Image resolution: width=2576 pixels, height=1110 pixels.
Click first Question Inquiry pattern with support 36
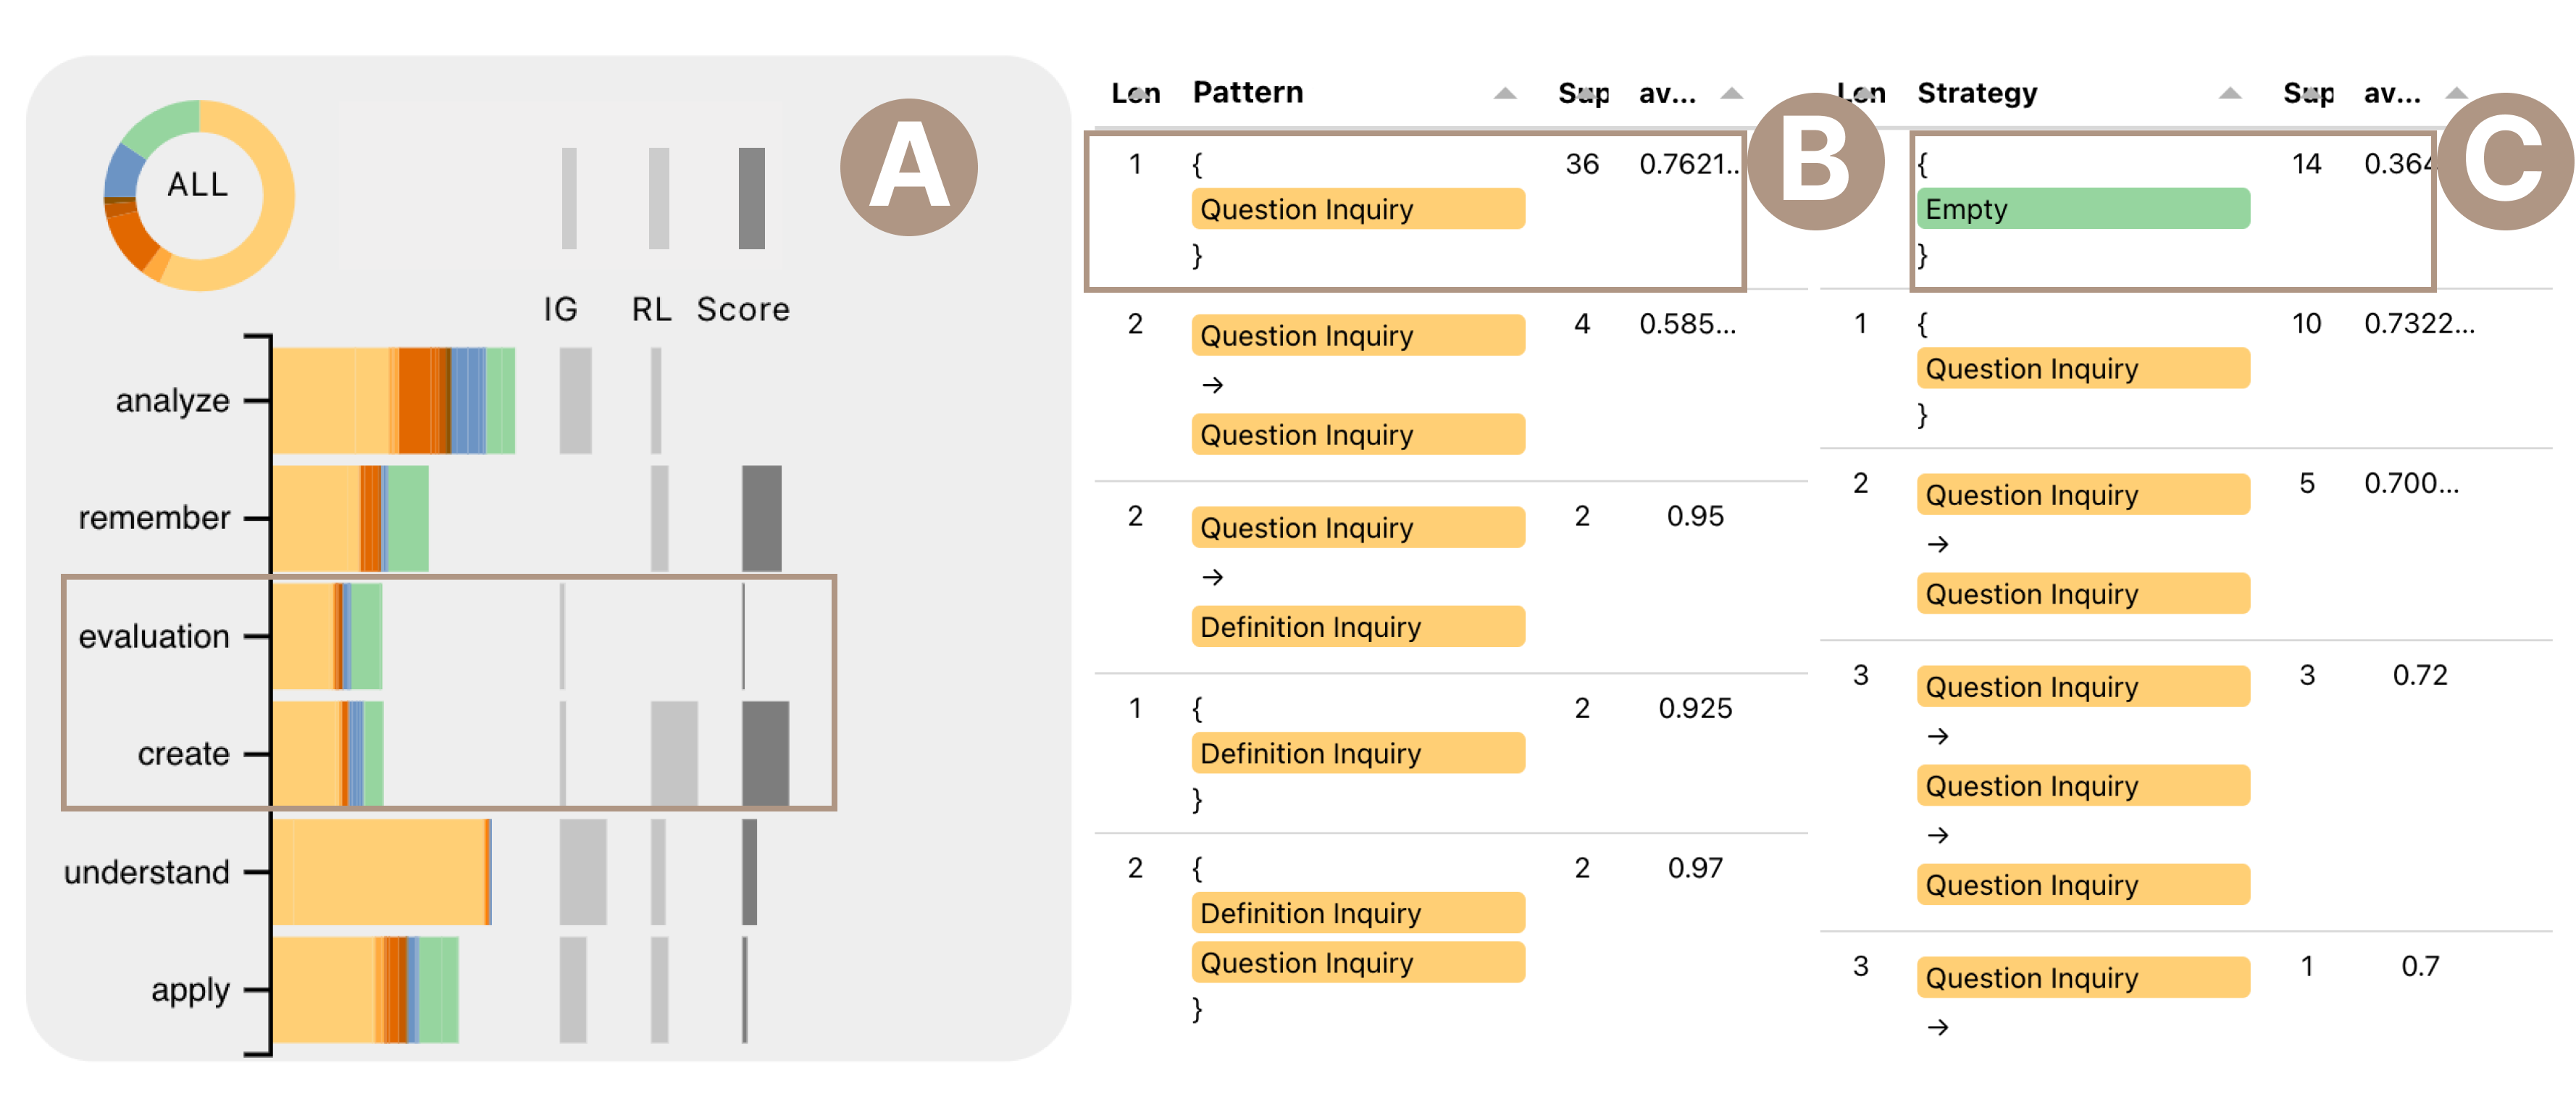pos(1358,209)
